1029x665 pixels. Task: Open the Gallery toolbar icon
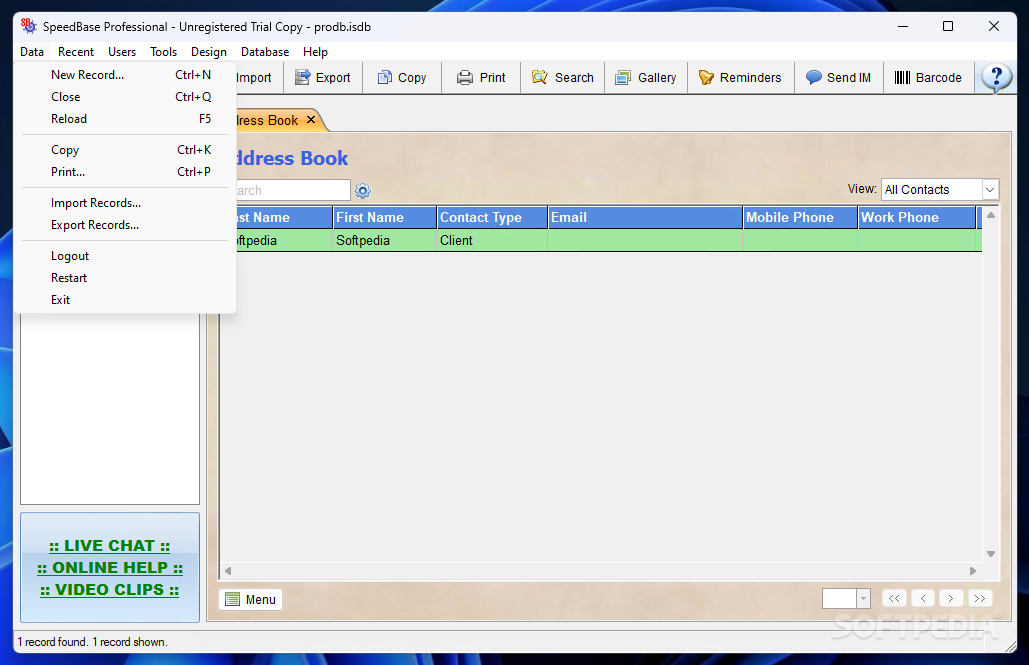pyautogui.click(x=623, y=77)
